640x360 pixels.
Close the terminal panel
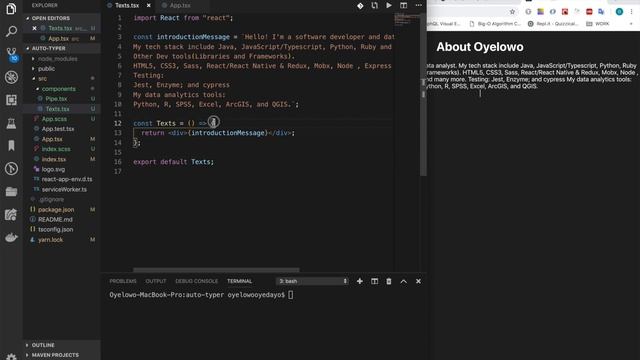point(418,281)
